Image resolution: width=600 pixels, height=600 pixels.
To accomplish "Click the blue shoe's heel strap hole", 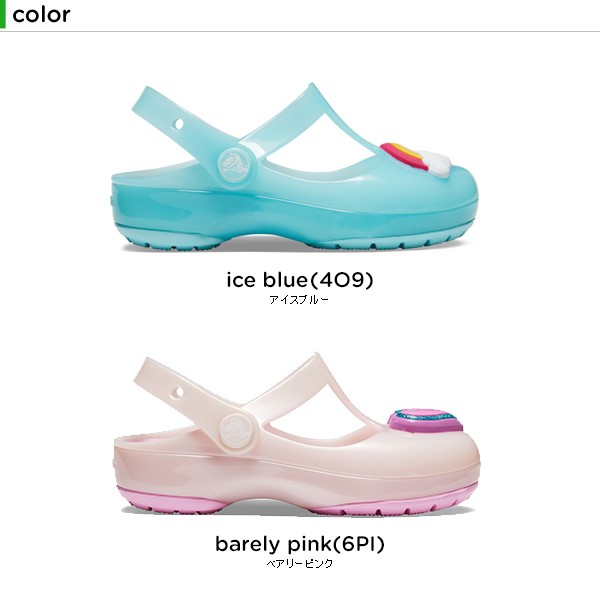I will pyautogui.click(x=179, y=124).
